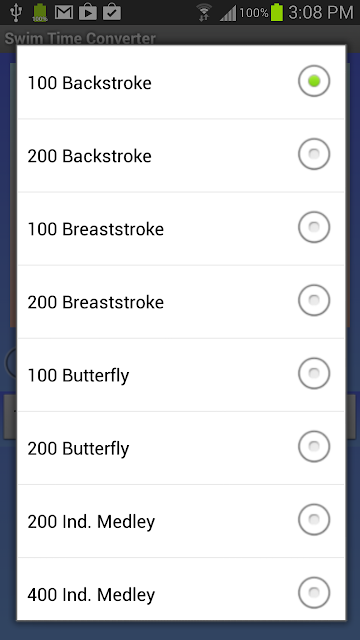The height and width of the screenshot is (640, 360).
Task: Tap the 100 Butterfly list item label
Action: click(78, 376)
